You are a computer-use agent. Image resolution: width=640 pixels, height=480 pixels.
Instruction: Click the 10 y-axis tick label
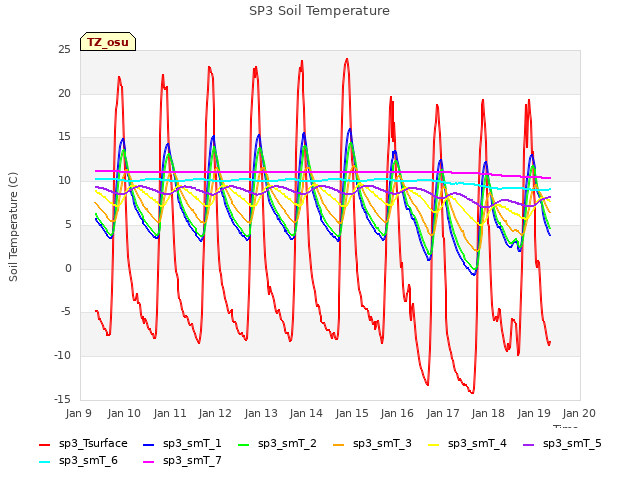click(x=64, y=181)
